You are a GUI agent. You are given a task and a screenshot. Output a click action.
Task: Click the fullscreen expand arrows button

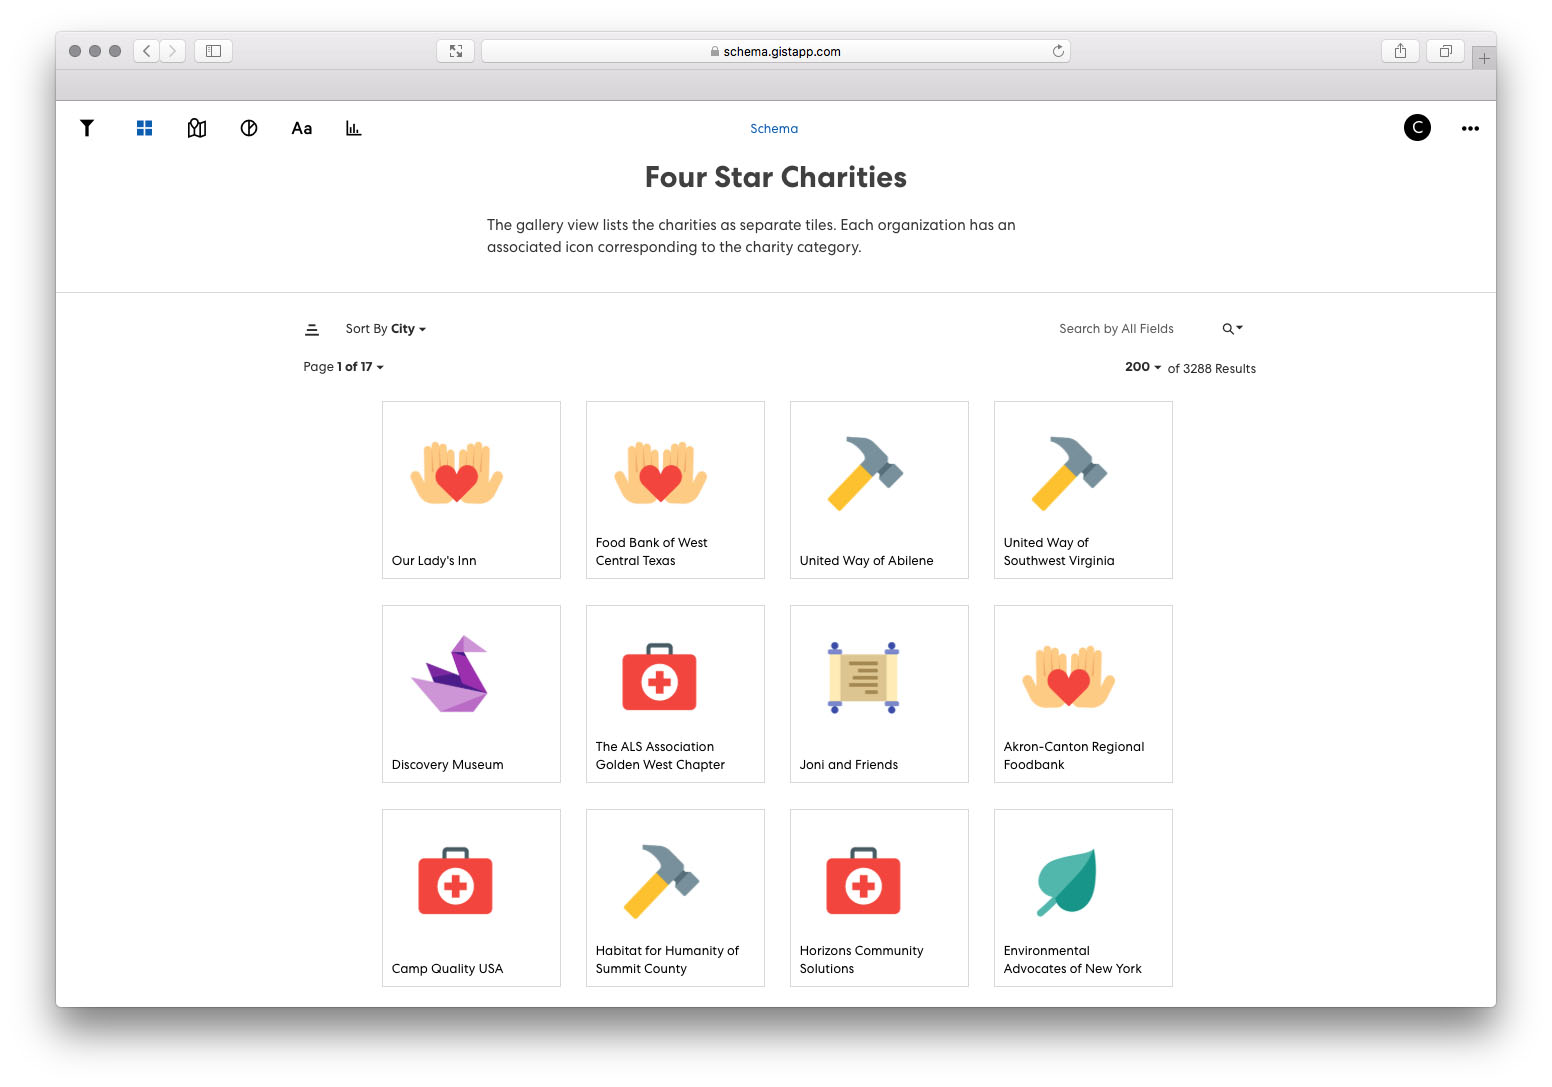click(456, 51)
